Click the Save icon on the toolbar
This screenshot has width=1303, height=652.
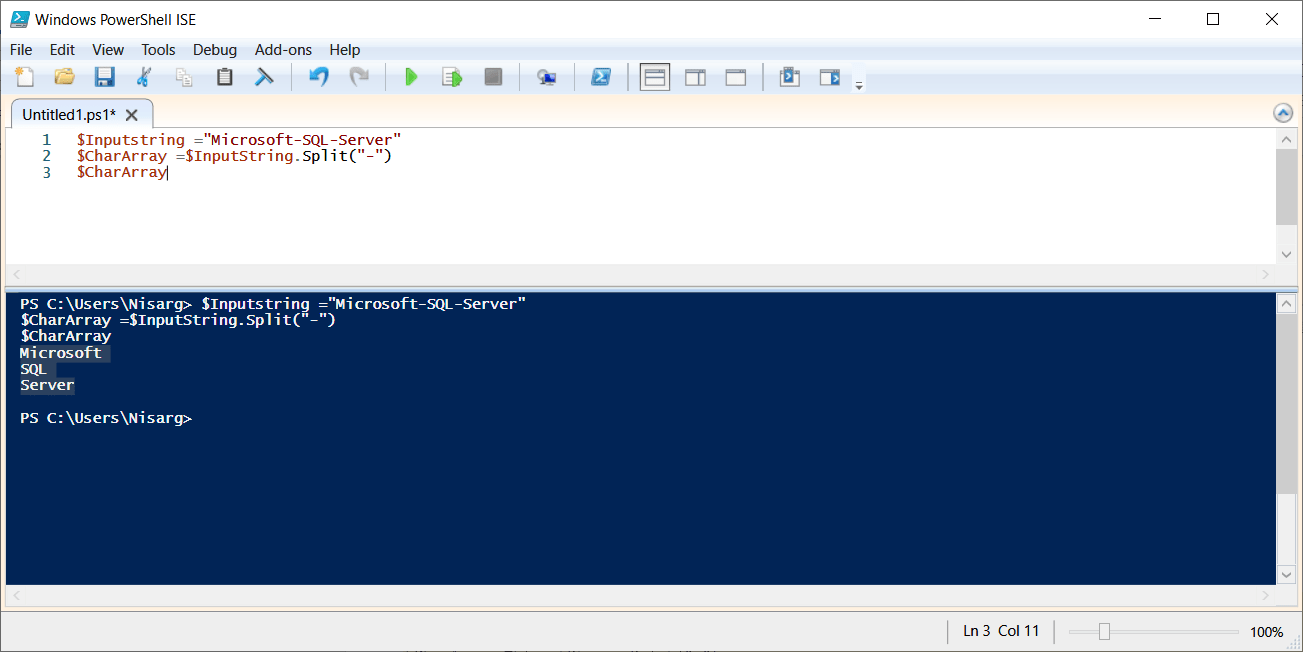coord(104,76)
